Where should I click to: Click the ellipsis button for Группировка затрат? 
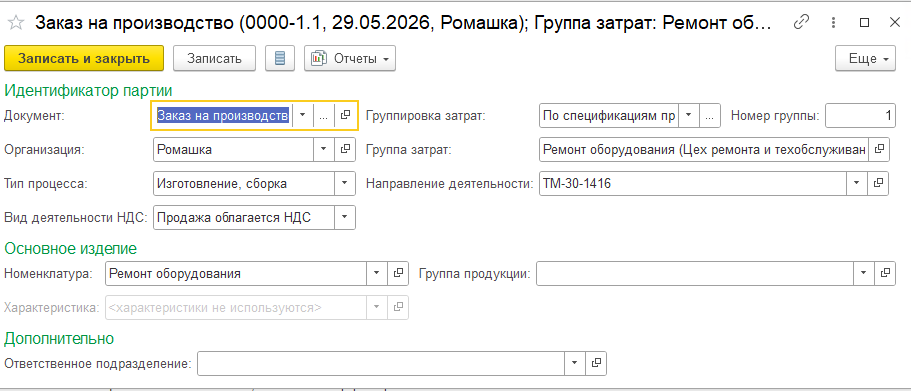(710, 115)
